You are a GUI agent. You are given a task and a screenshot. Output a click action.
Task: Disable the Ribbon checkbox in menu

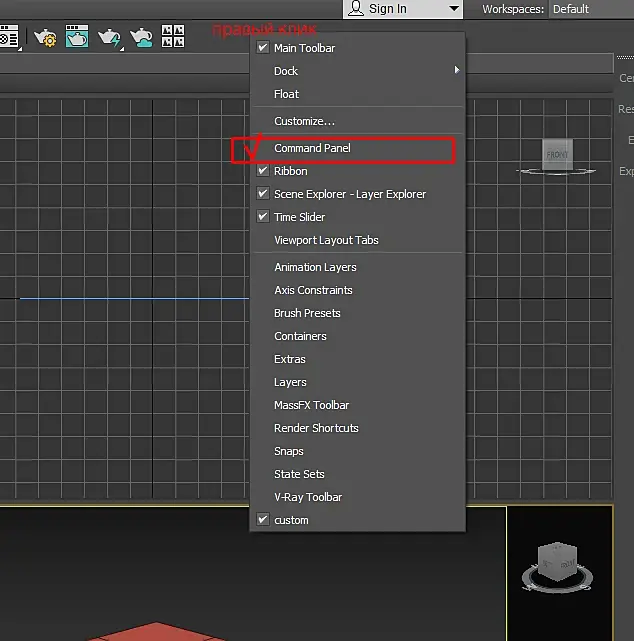263,171
